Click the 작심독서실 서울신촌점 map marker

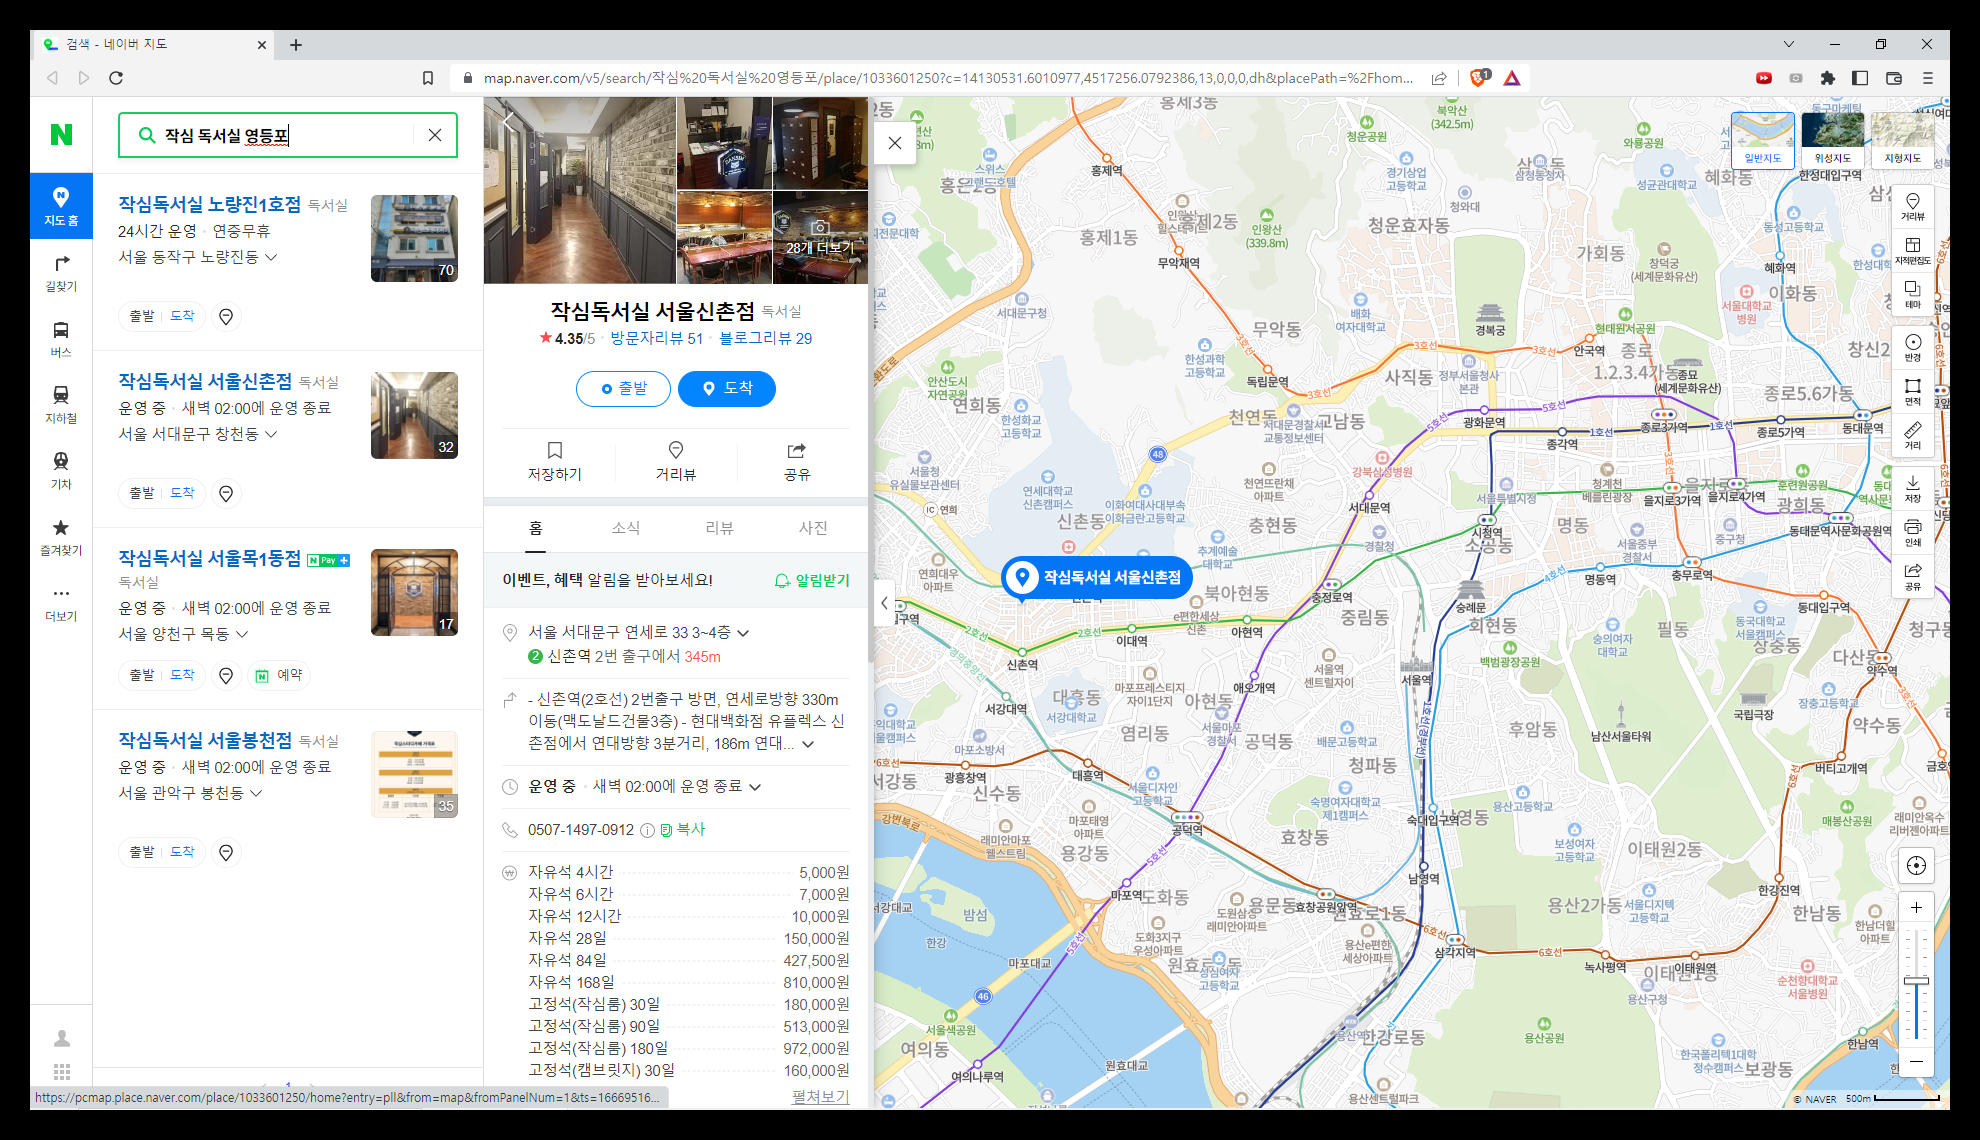point(1097,578)
